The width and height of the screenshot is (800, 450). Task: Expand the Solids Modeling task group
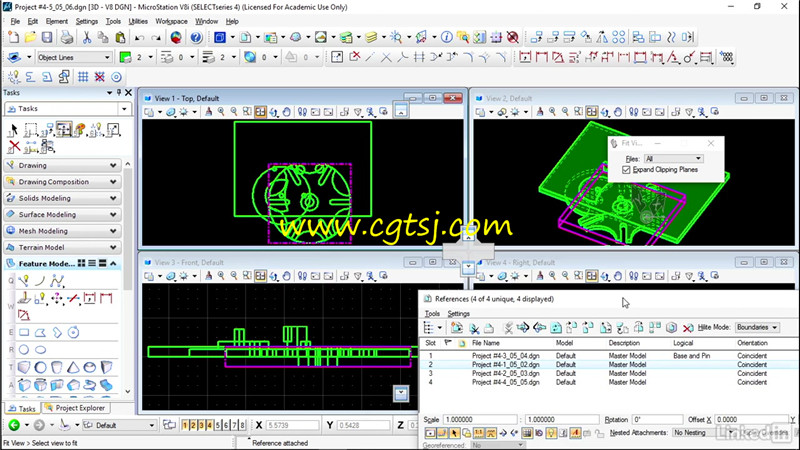point(62,198)
